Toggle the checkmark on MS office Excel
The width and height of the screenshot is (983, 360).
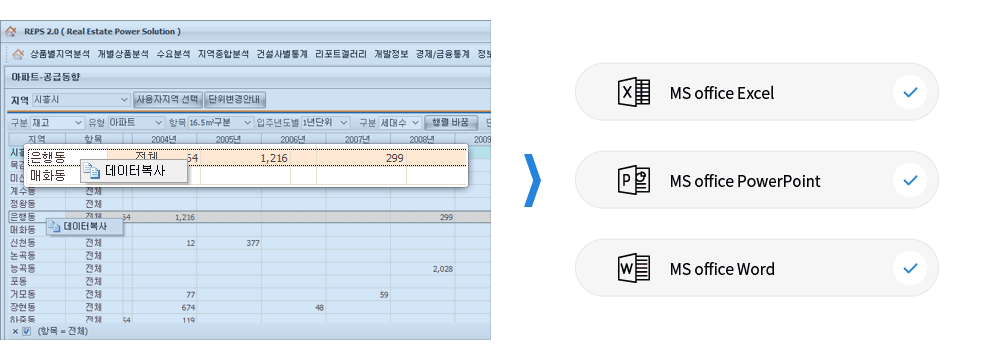[910, 92]
